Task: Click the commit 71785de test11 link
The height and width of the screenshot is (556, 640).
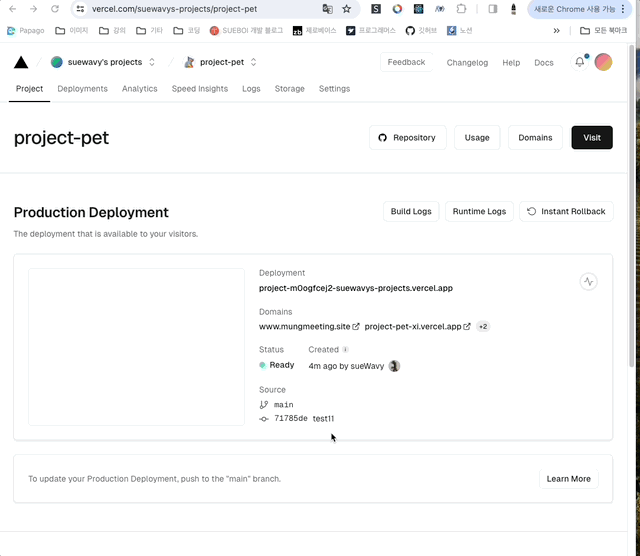Action: [x=297, y=418]
